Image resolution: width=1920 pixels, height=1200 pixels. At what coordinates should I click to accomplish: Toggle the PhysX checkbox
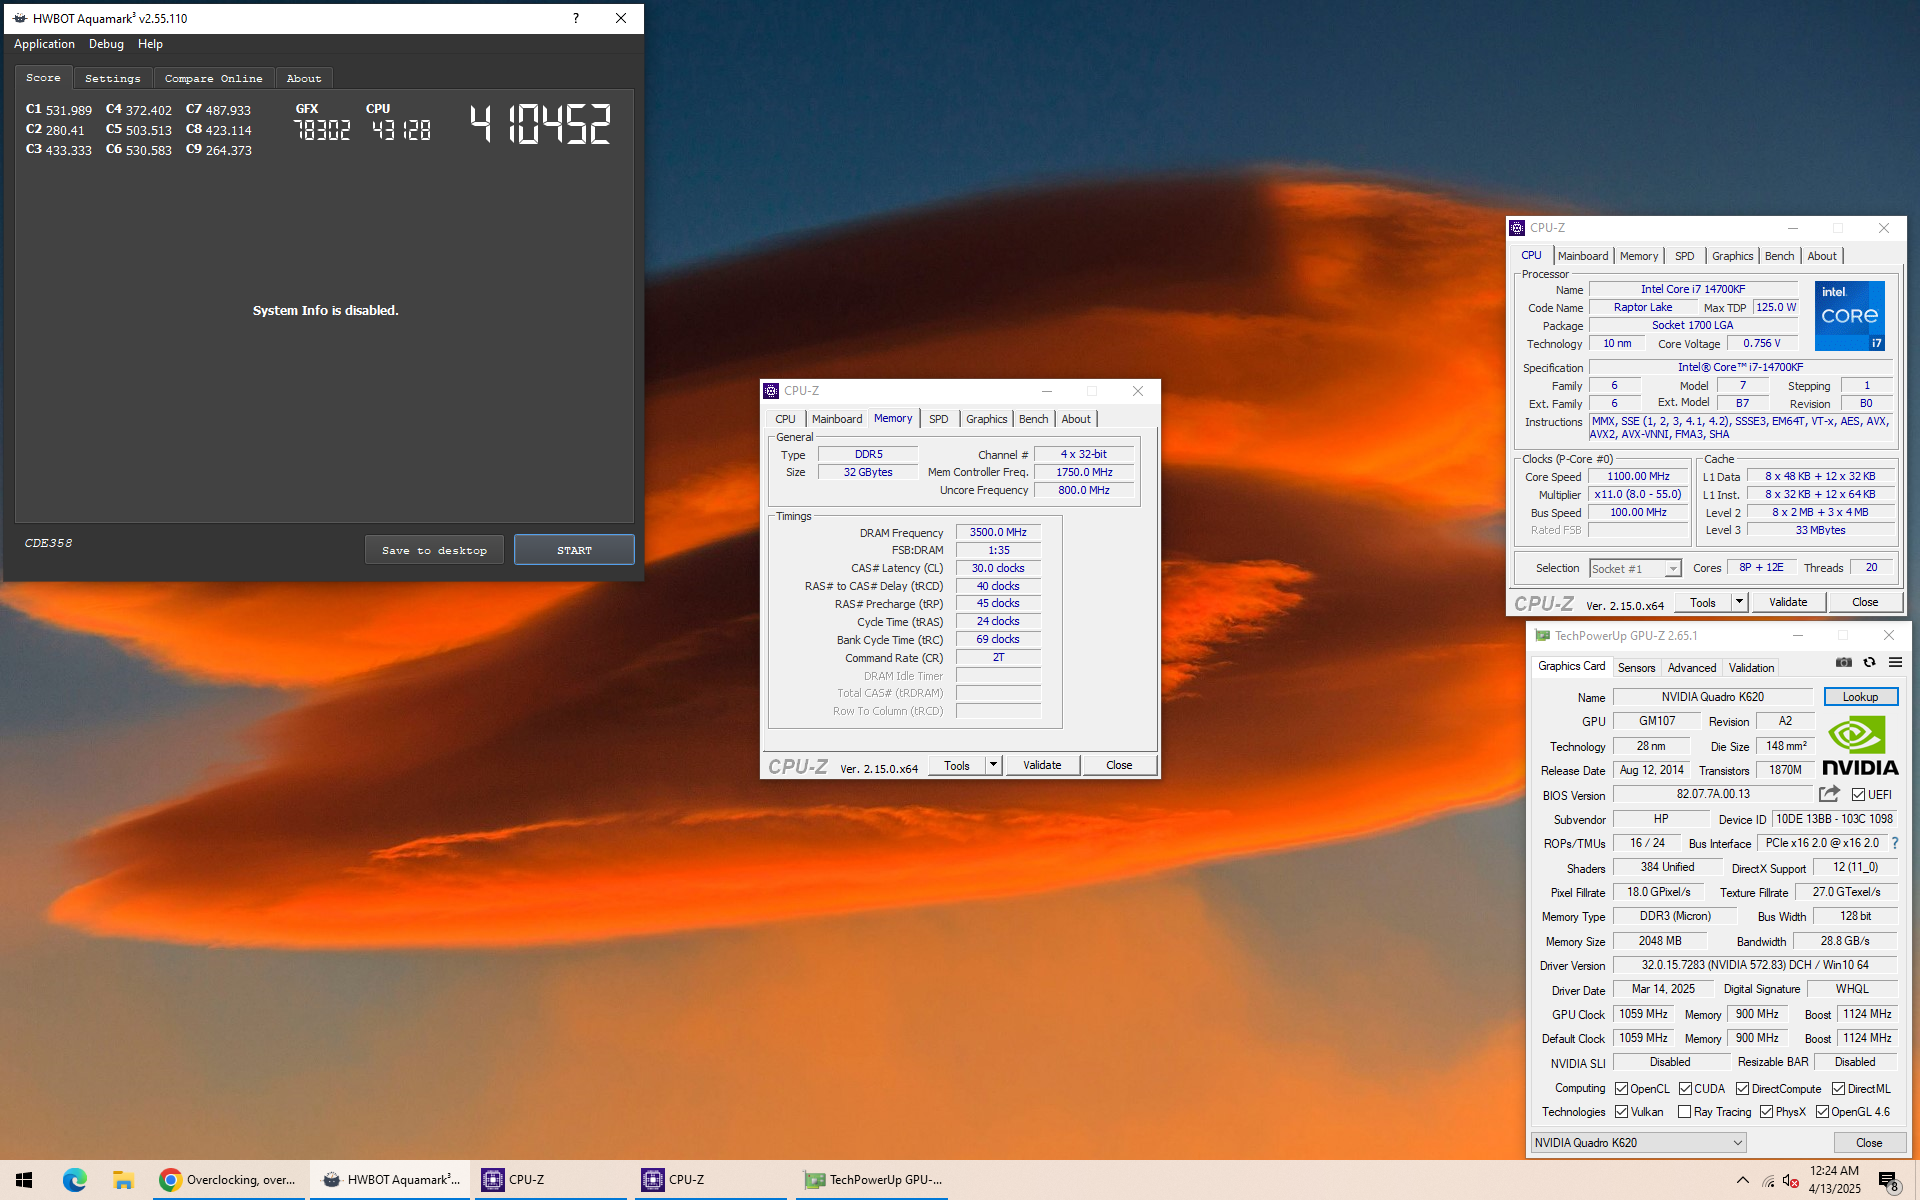1766,1112
